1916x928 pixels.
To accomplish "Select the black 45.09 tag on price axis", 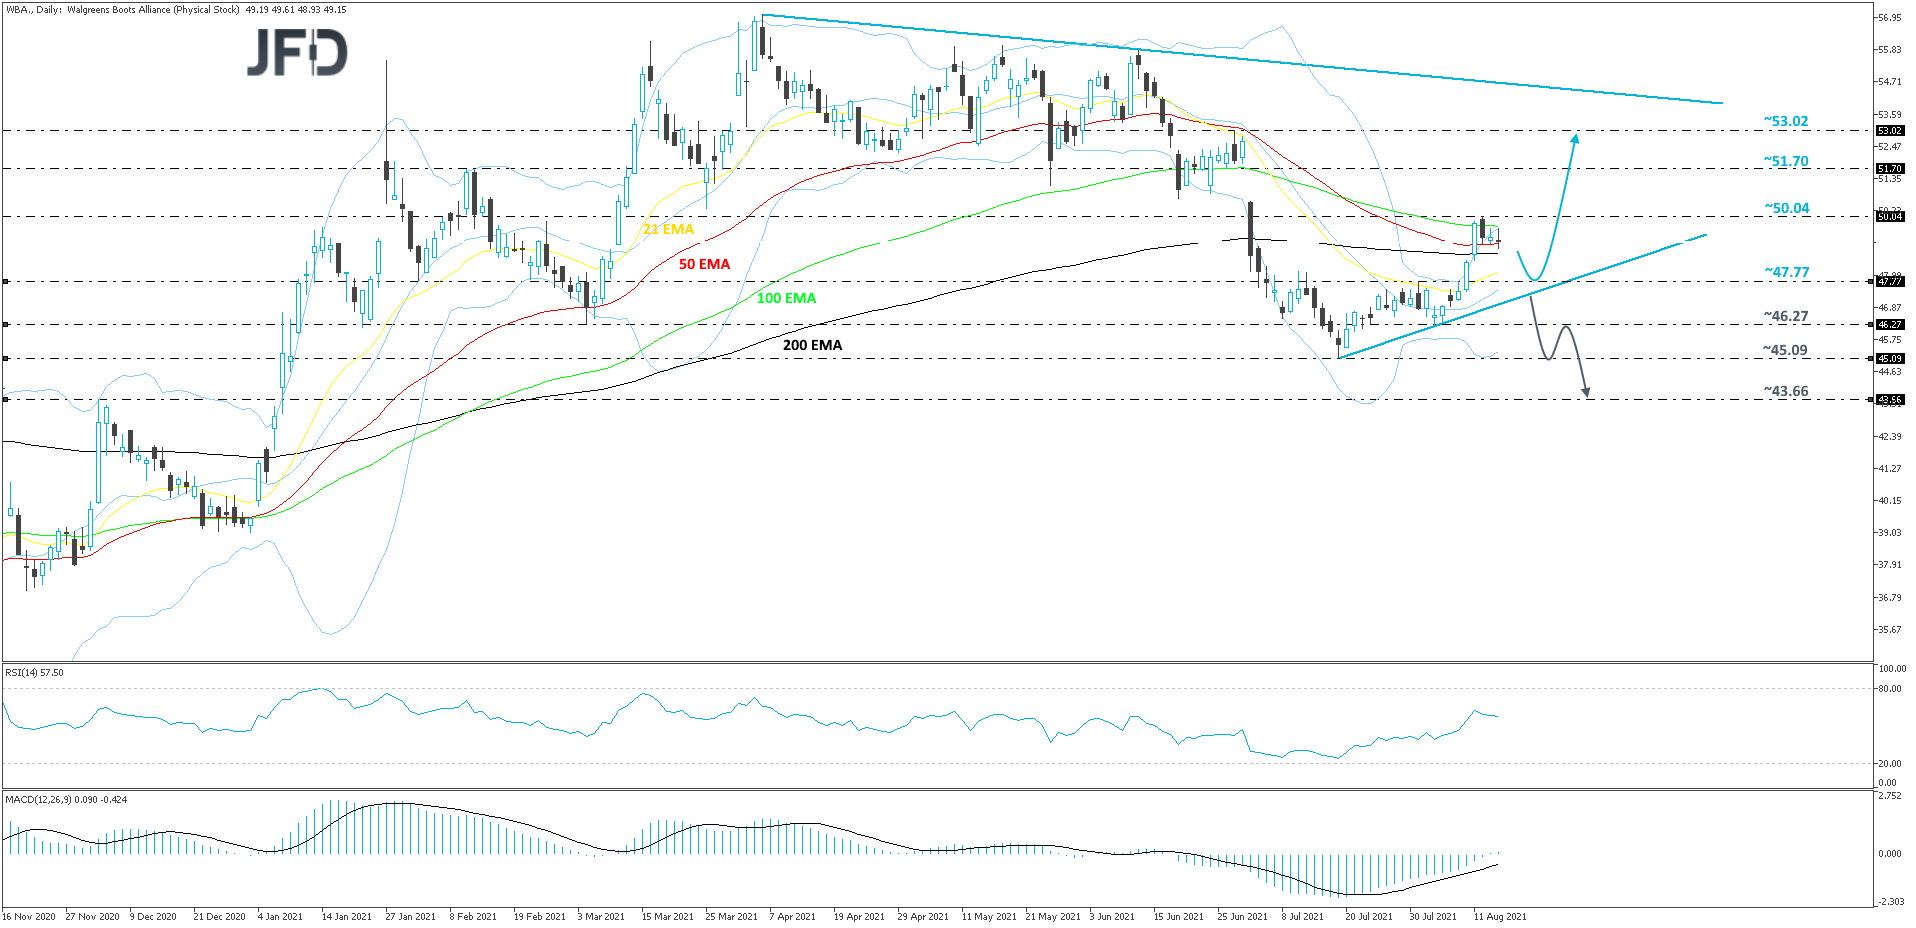I will [1890, 359].
